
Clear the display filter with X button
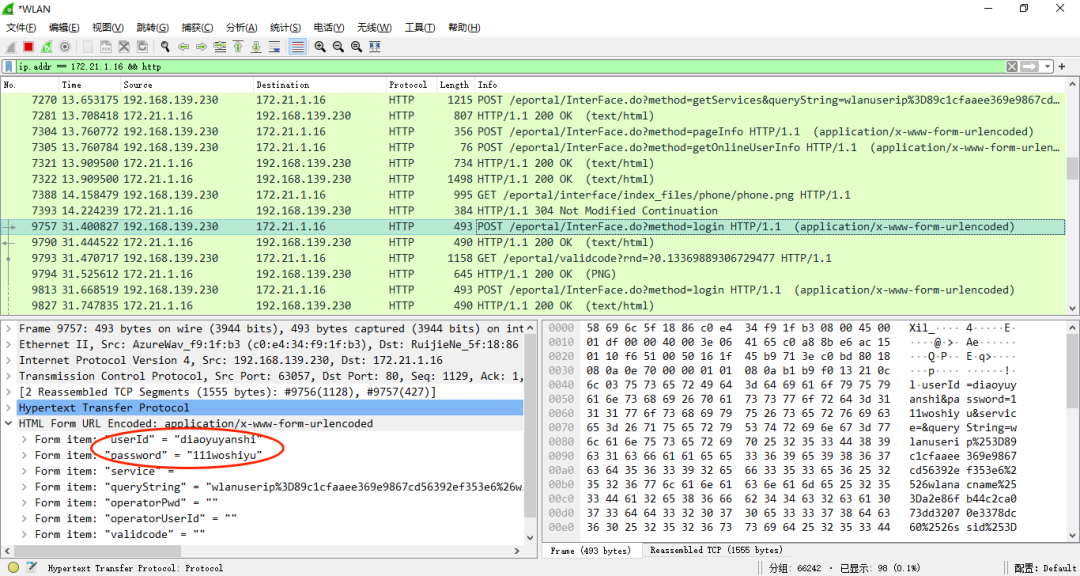(1011, 66)
